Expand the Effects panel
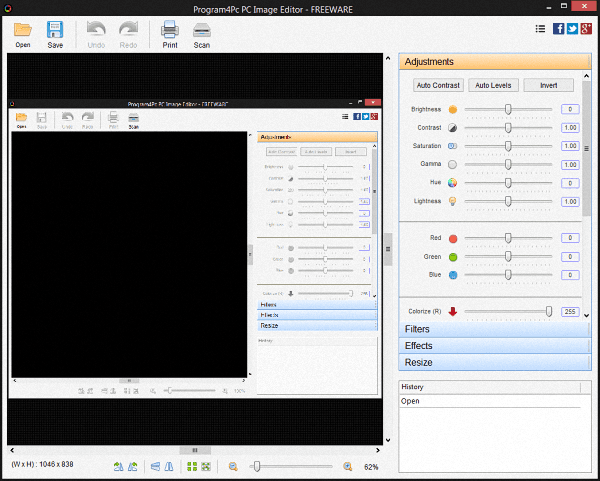The height and width of the screenshot is (481, 600). [495, 346]
